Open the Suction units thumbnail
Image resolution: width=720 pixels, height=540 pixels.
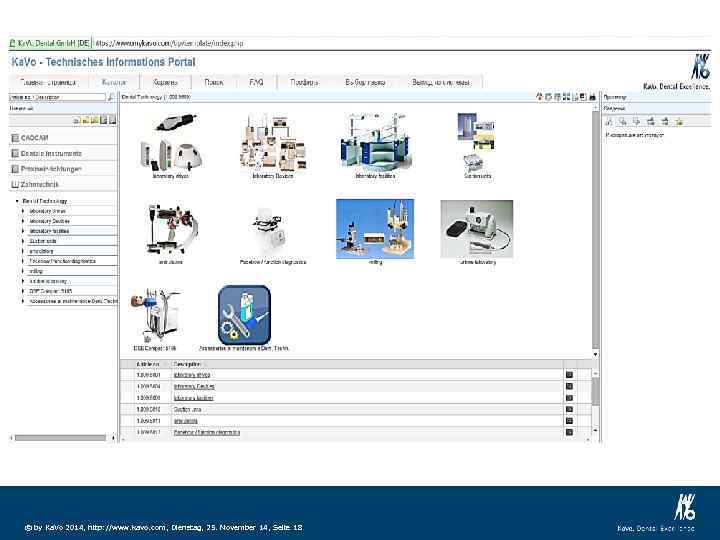477,142
